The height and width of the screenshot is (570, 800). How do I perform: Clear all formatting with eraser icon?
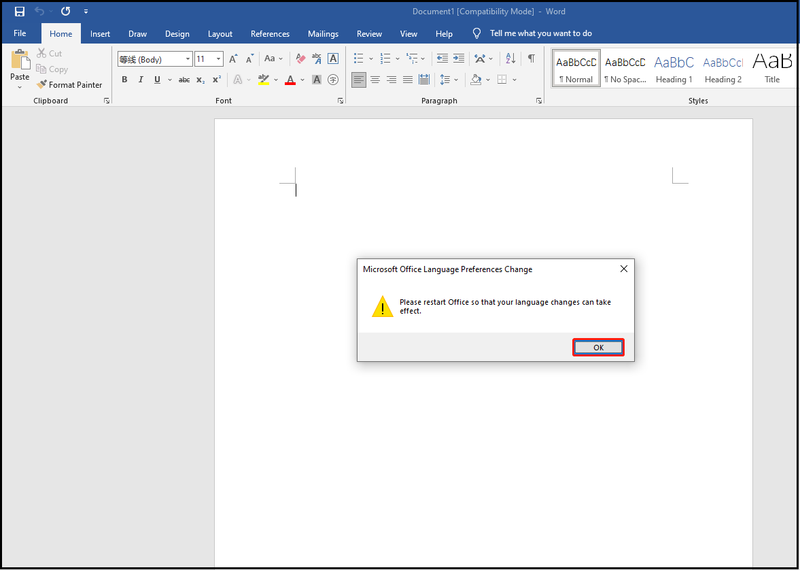[301, 59]
